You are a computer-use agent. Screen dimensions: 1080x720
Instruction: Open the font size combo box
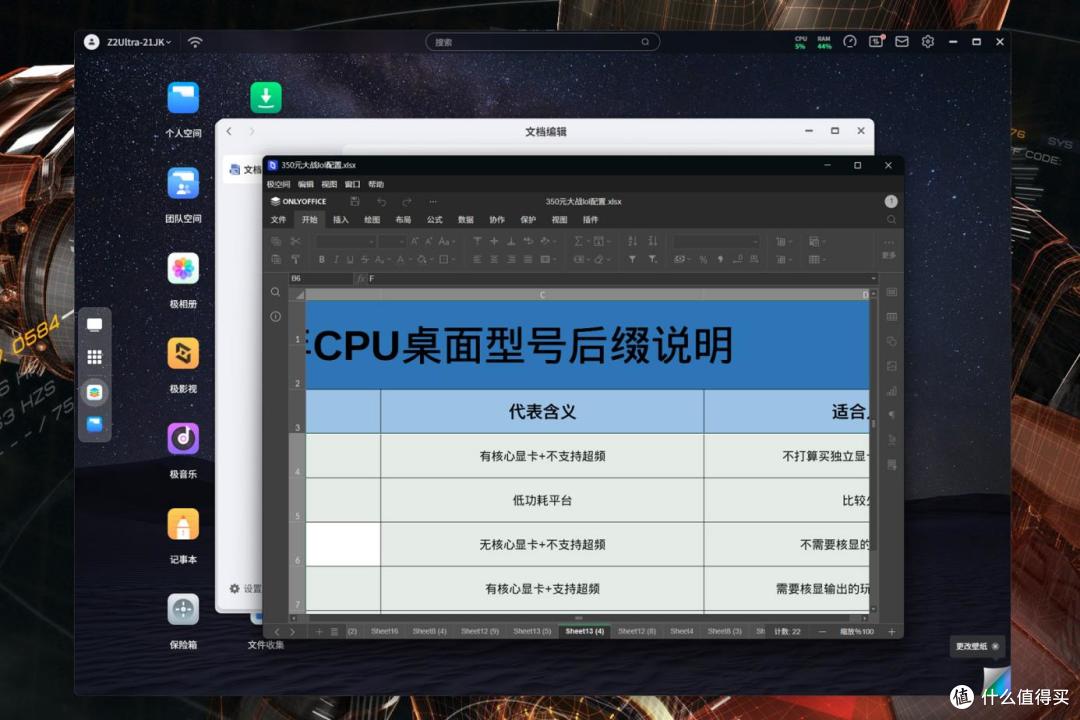(392, 242)
